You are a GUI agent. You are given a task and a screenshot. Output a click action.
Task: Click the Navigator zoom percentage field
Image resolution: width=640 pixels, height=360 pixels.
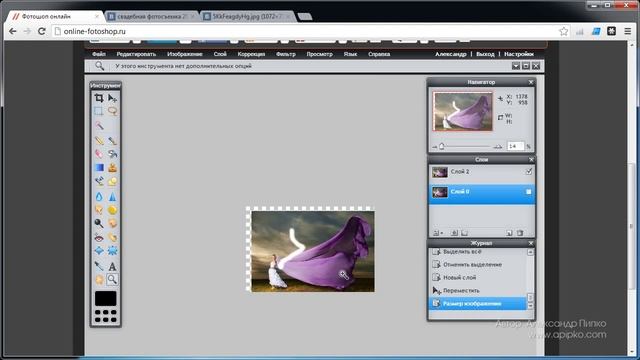point(515,146)
